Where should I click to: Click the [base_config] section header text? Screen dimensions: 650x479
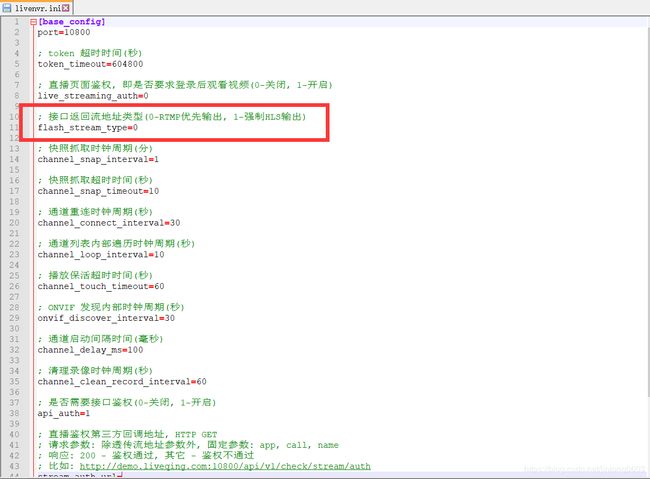(71, 22)
